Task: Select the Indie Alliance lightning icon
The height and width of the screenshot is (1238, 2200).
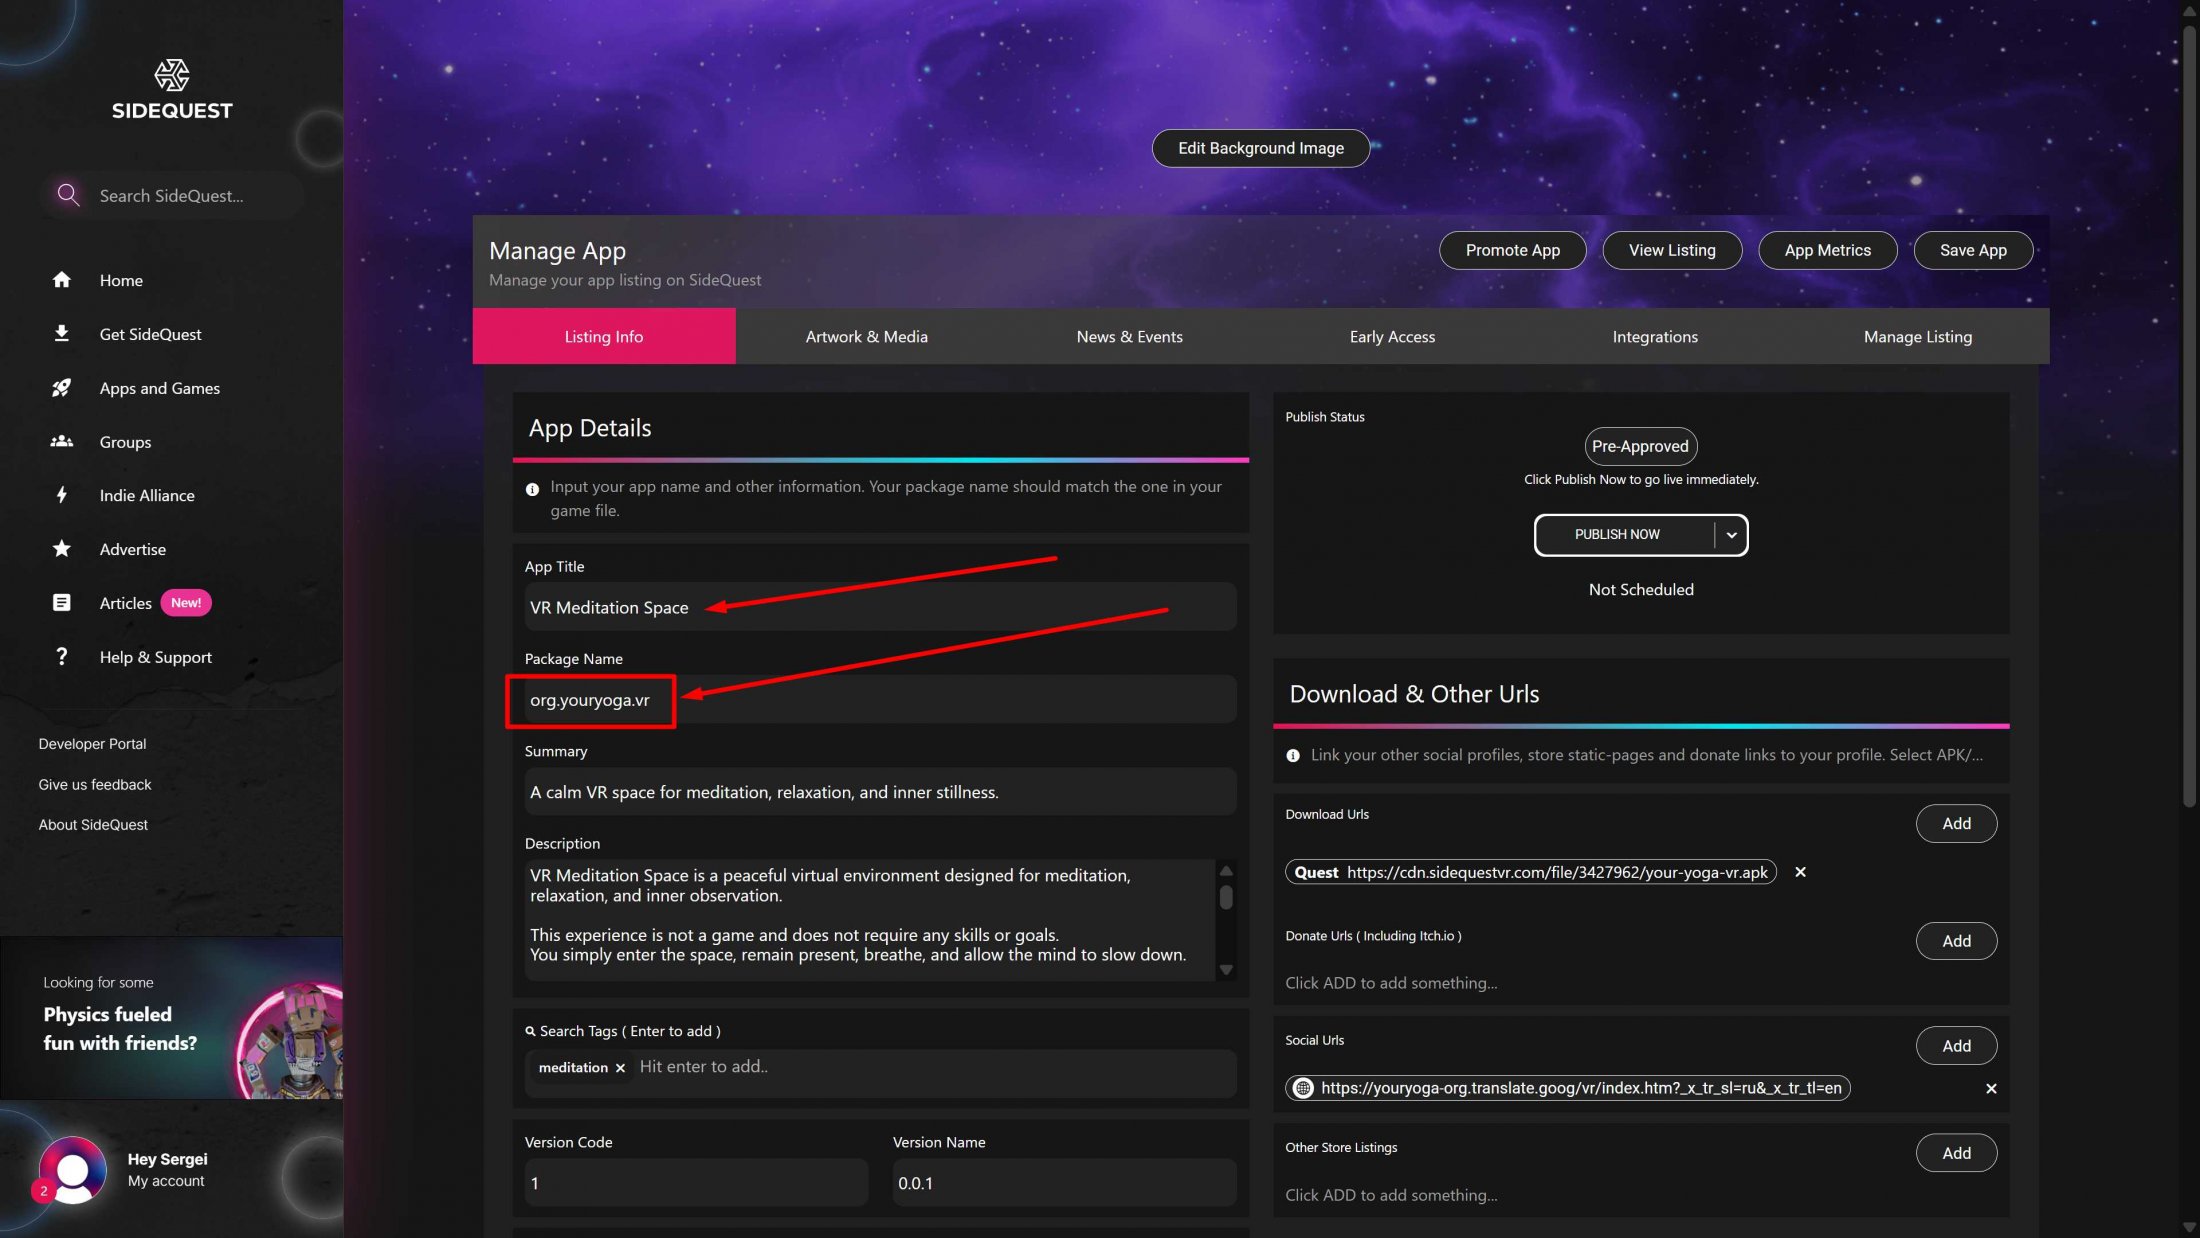Action: (x=61, y=495)
